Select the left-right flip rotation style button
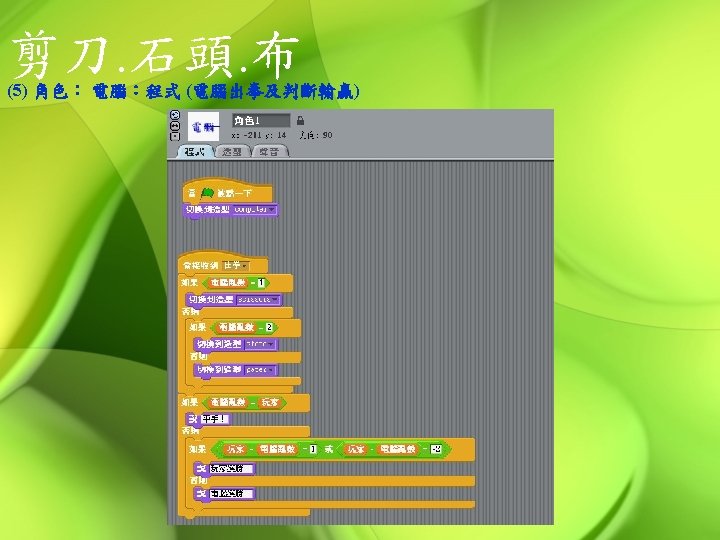 [174, 126]
